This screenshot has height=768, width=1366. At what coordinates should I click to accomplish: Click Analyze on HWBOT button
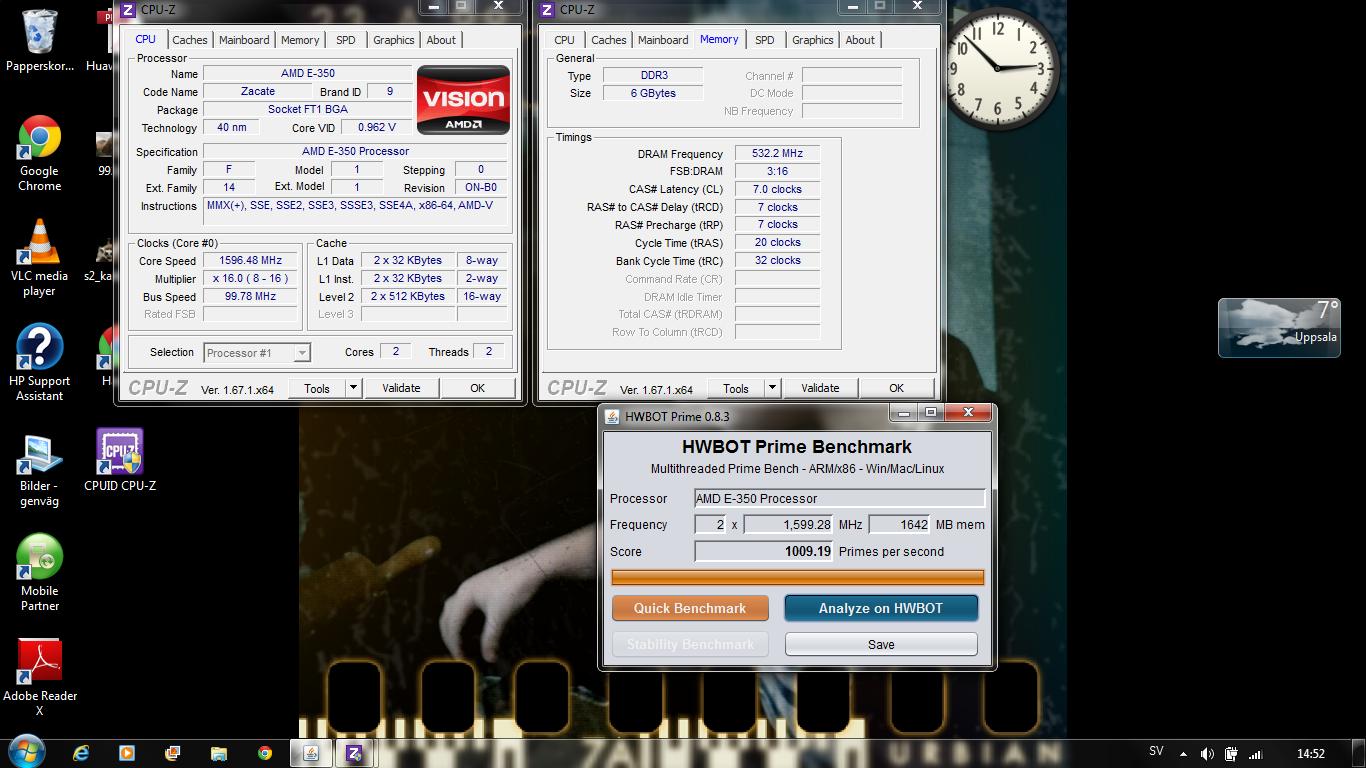tap(881, 608)
